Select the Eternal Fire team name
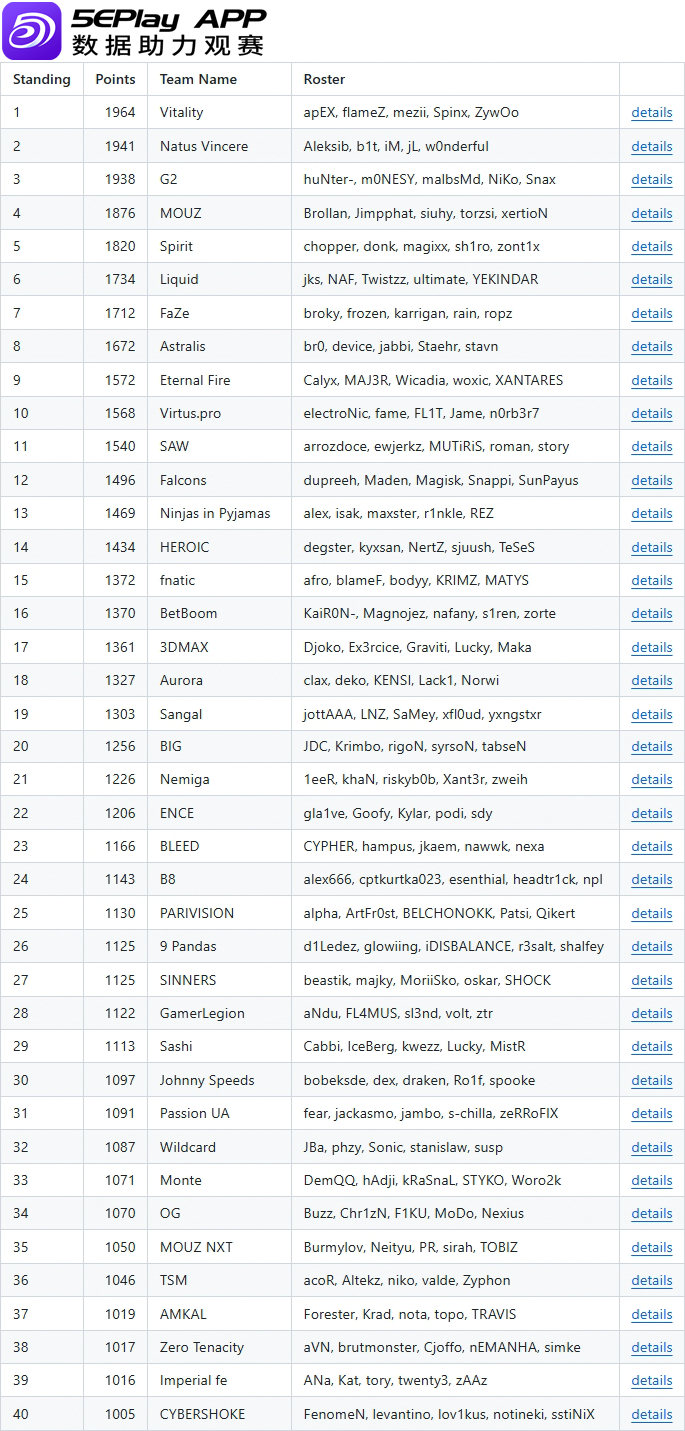The height and width of the screenshot is (1431, 685). [195, 380]
